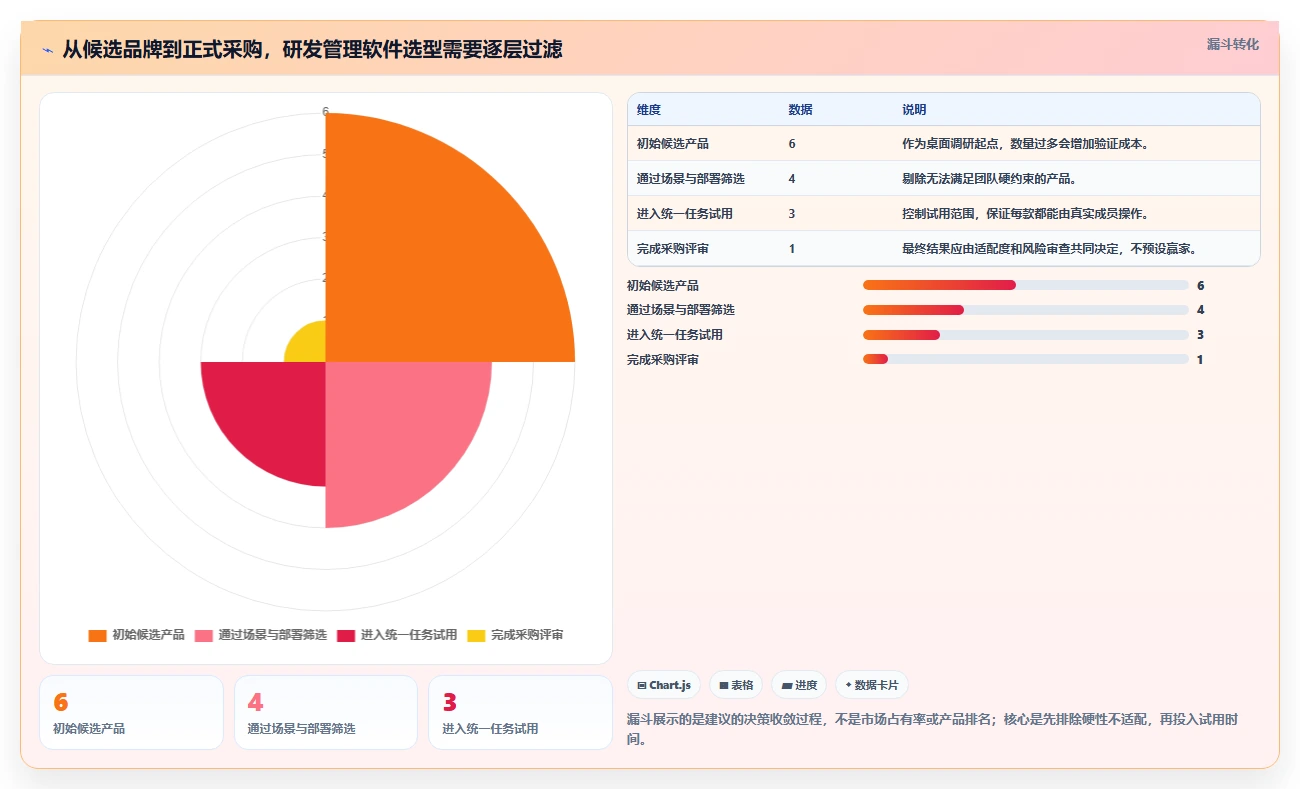
Task: Select the 通过场景与部署筛选 table row cell
Action: pyautogui.click(x=691, y=179)
